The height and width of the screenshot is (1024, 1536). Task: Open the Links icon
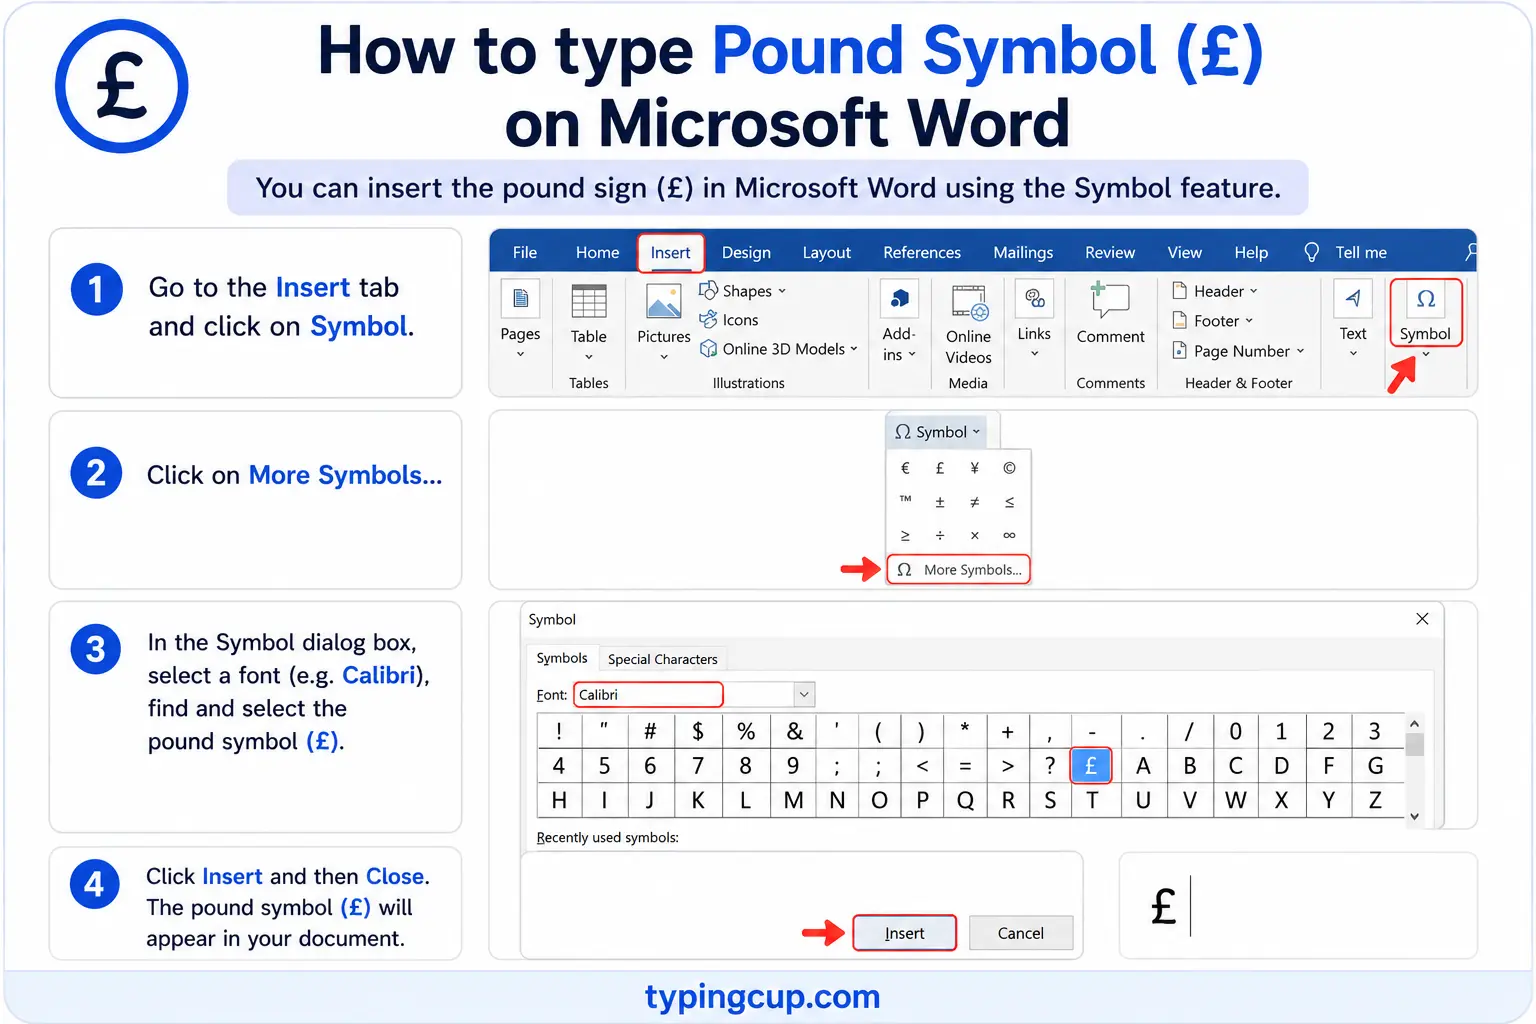(1034, 298)
